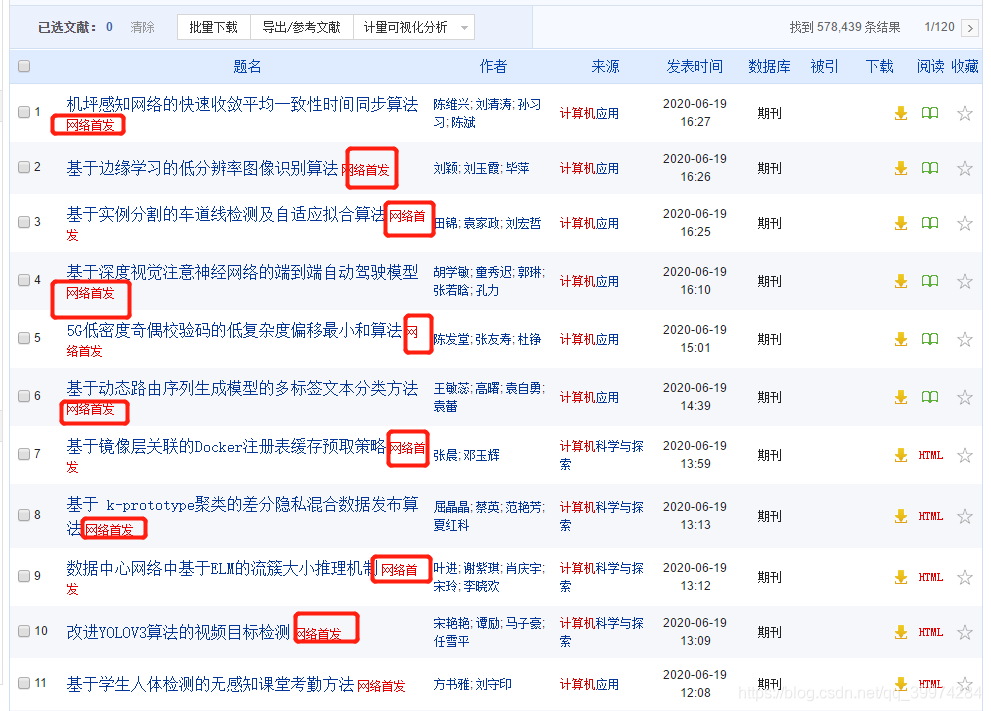Open title 基于学生人体检测的无感知课堂考勤方法

210,684
